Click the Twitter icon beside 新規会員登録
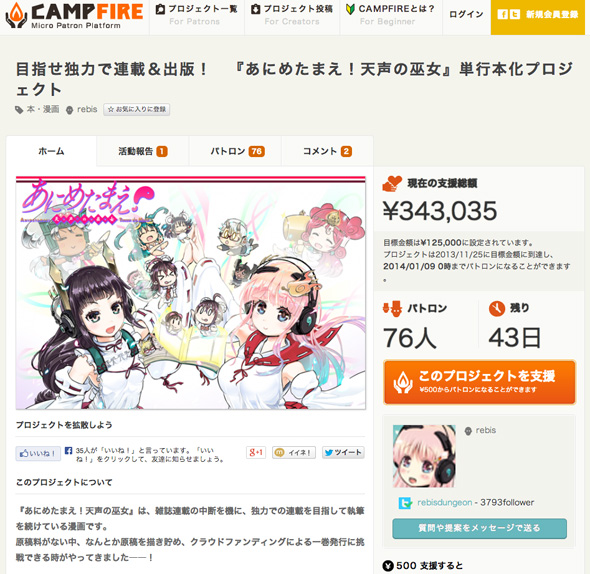The height and width of the screenshot is (574, 590). point(514,14)
